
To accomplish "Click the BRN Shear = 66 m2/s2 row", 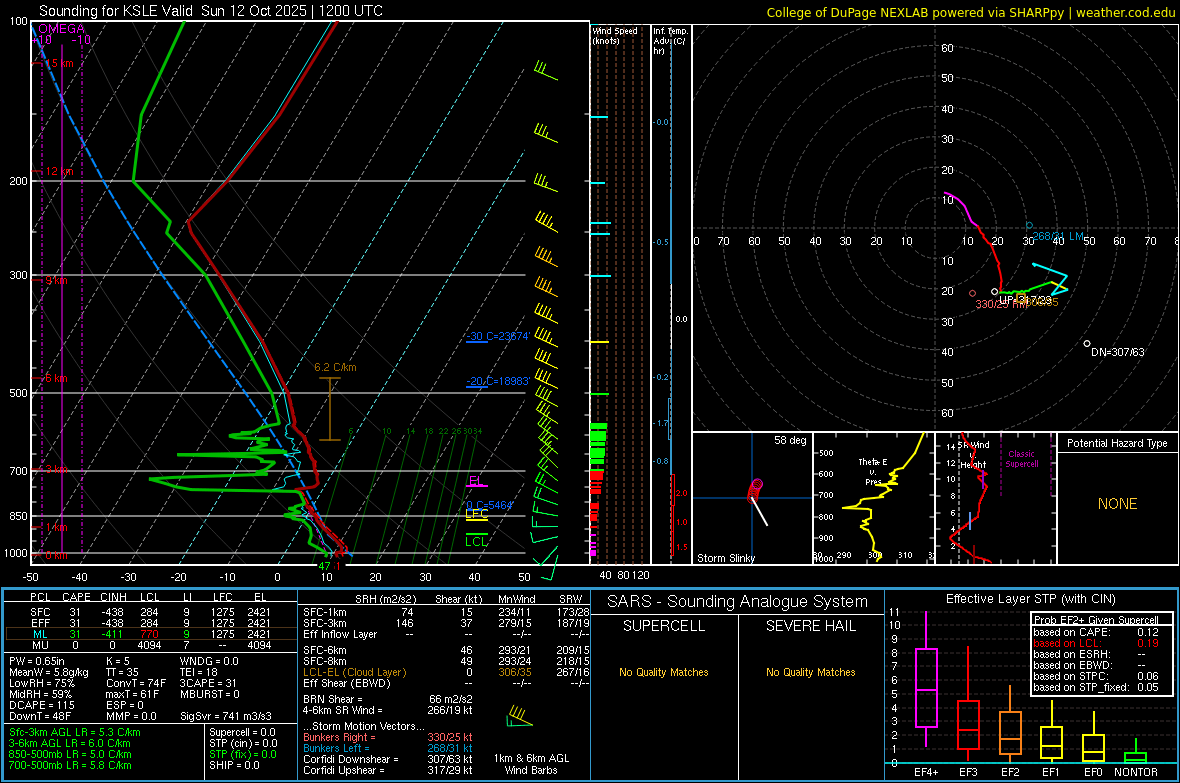I will pos(388,699).
